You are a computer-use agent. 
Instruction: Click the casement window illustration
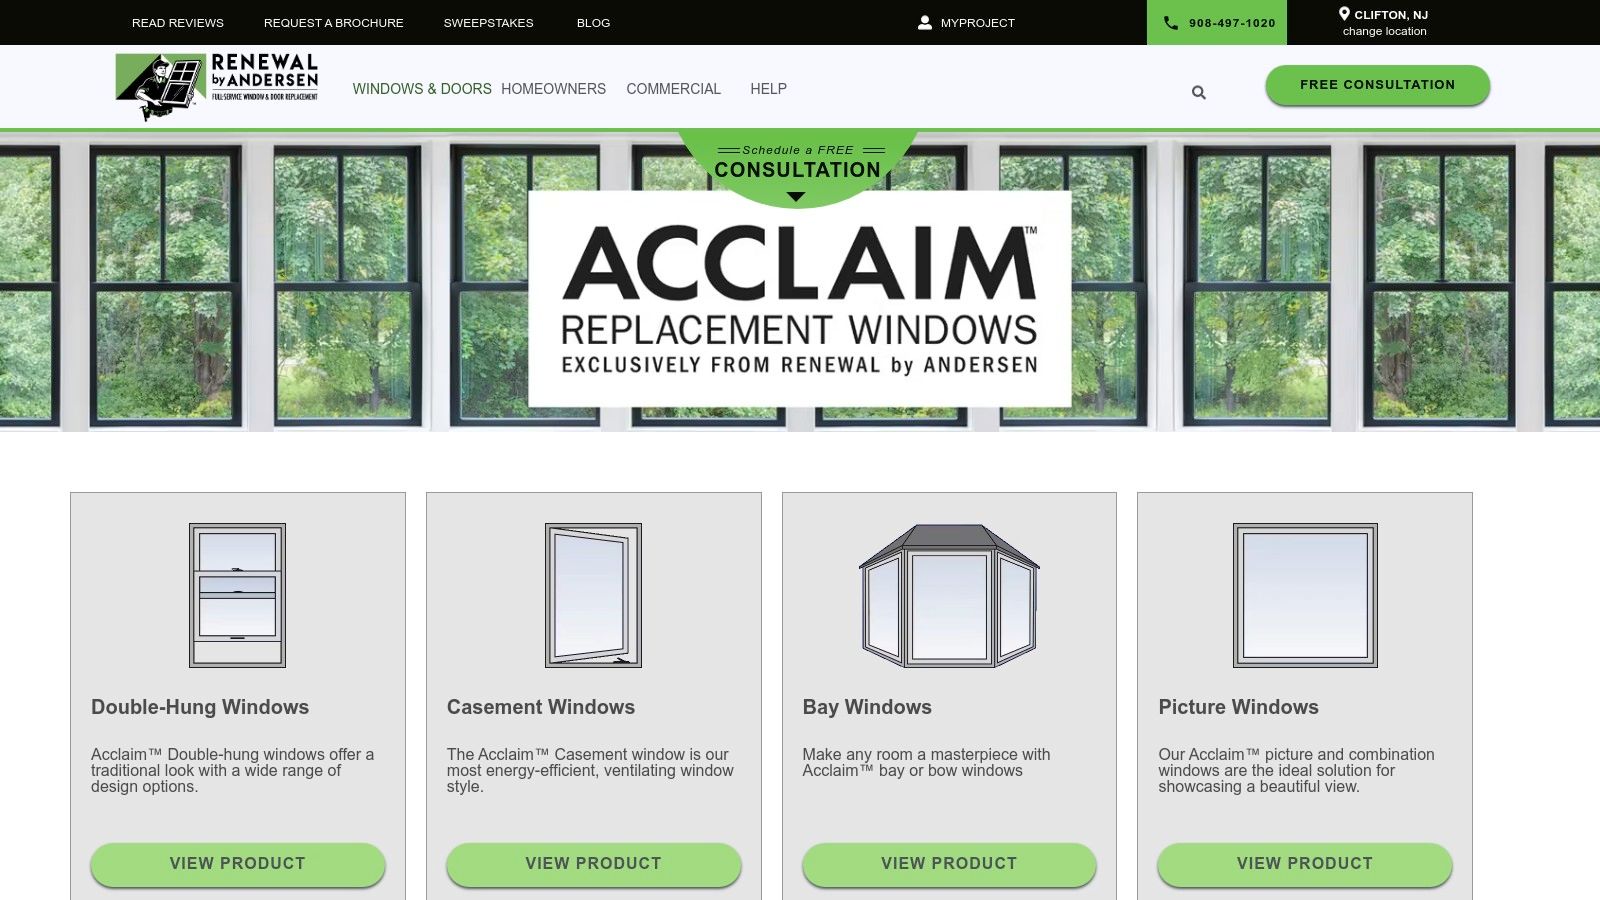click(593, 595)
